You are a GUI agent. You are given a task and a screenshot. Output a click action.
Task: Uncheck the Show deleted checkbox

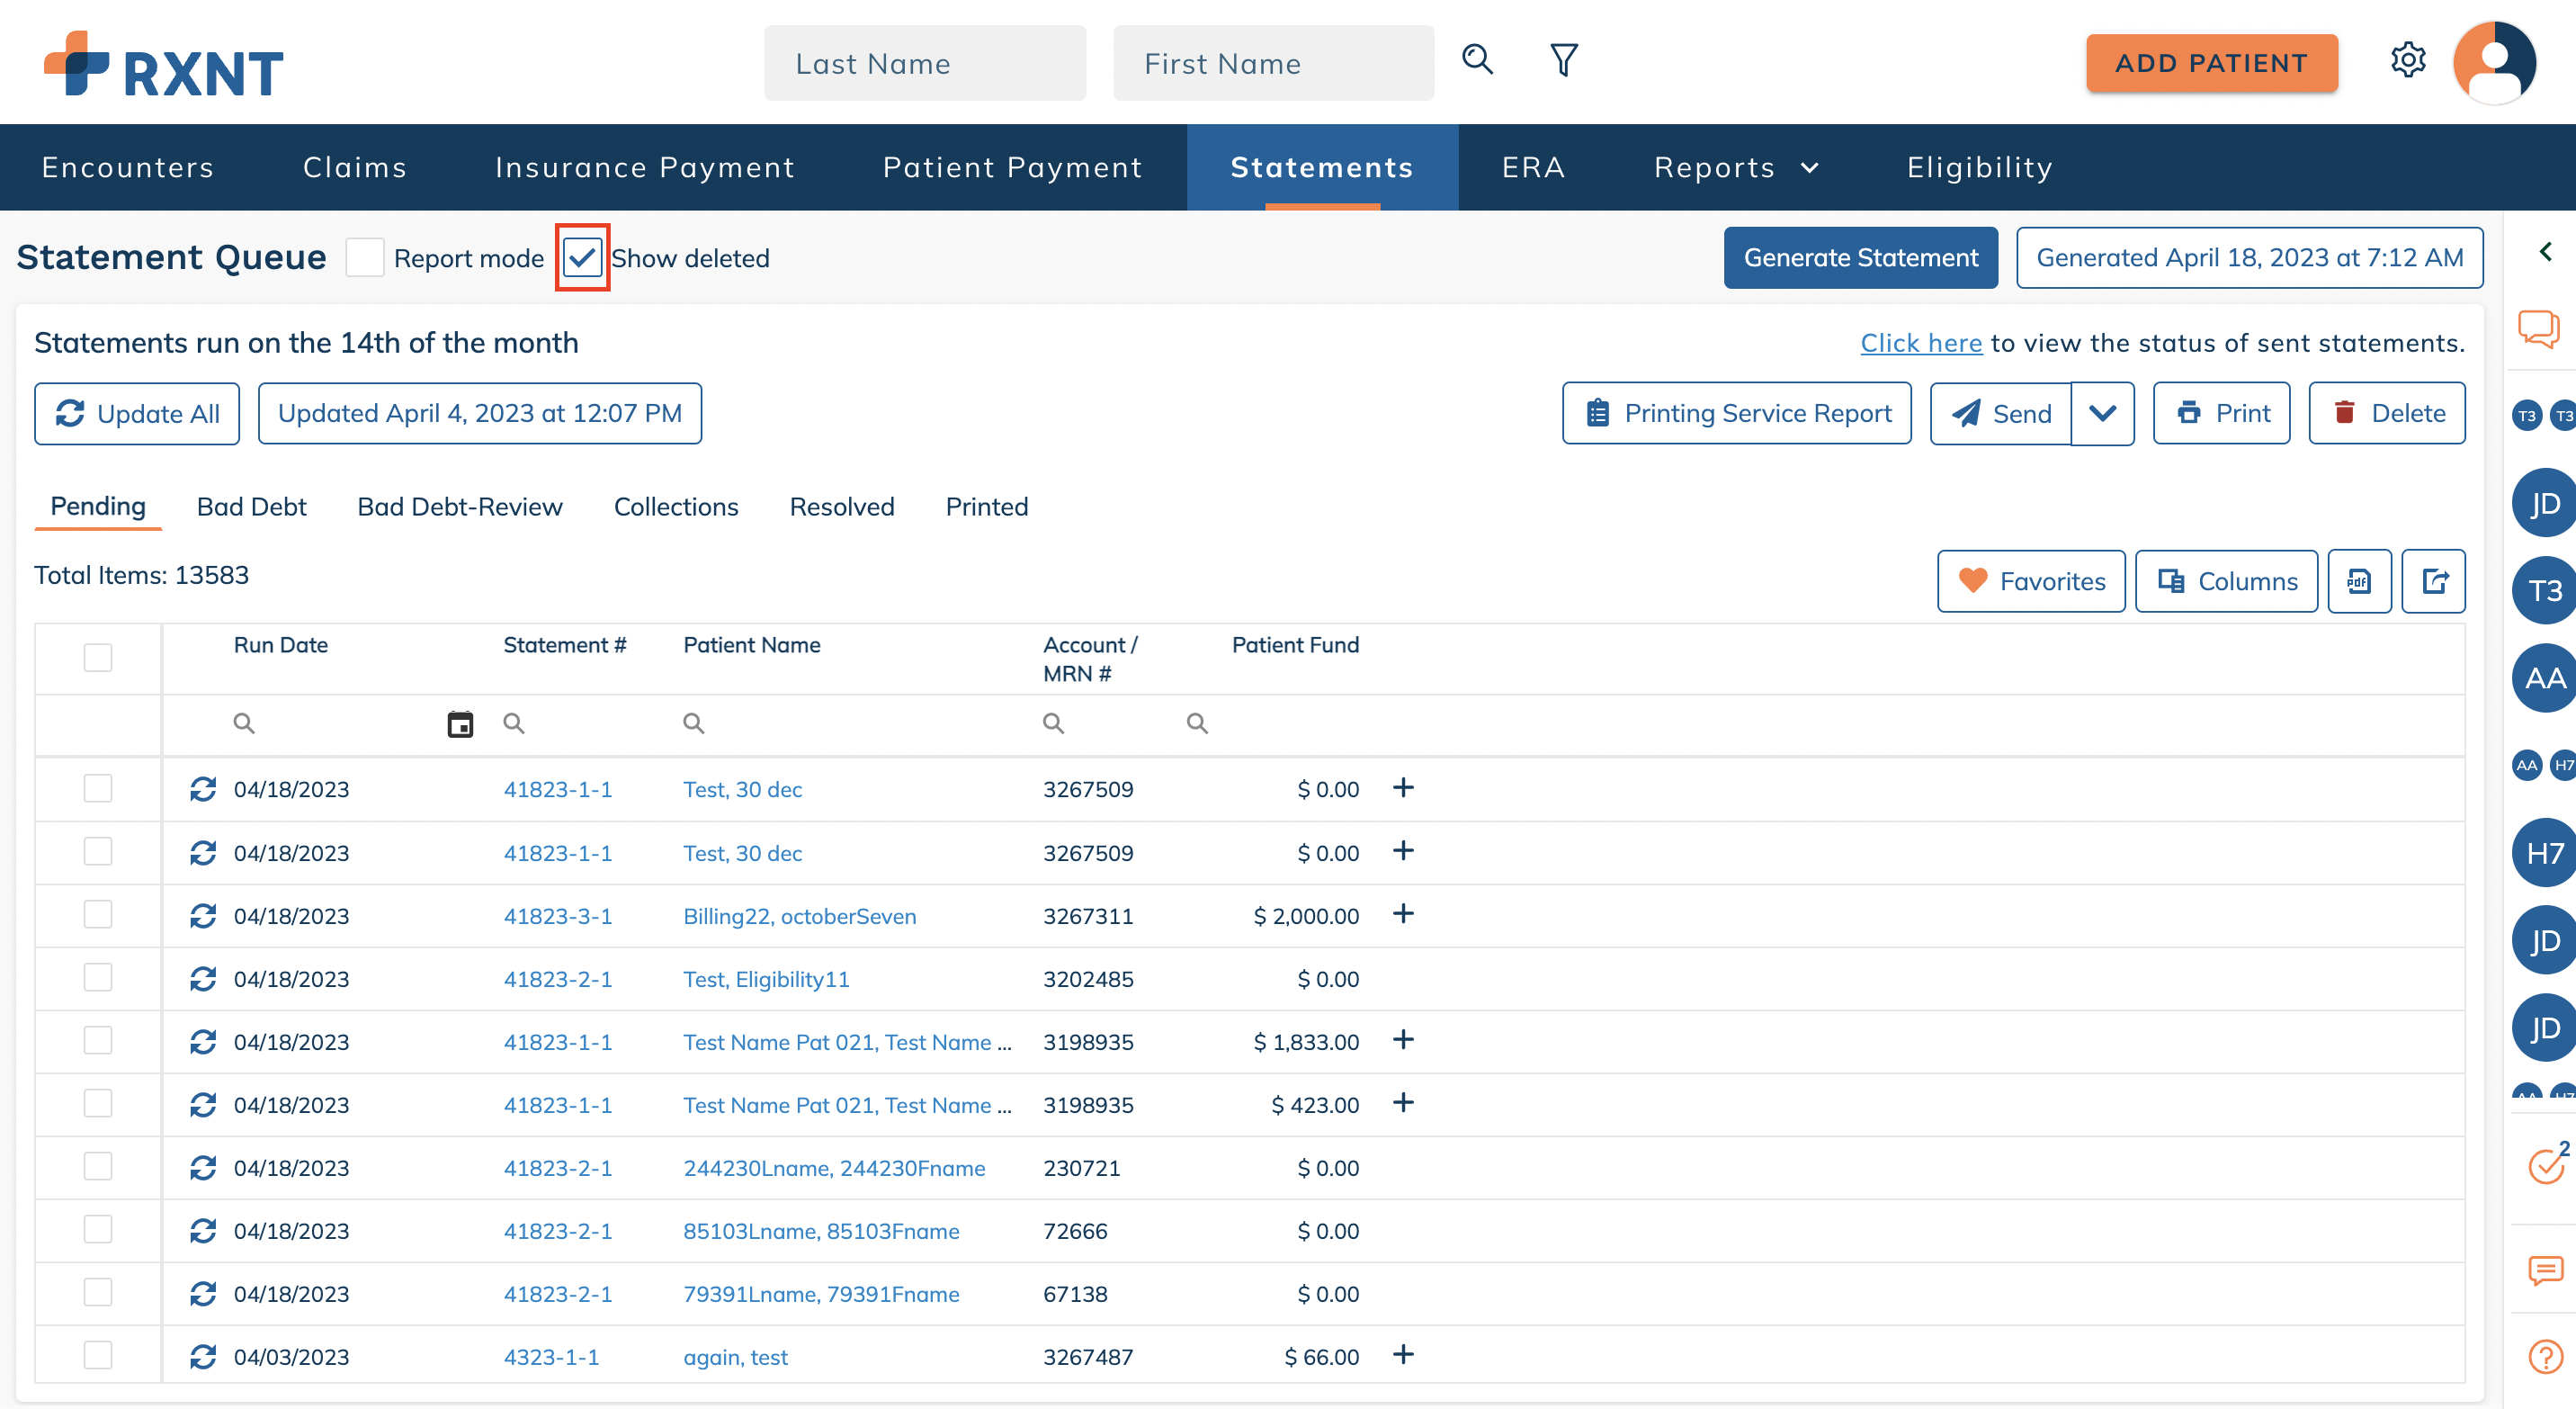pos(582,258)
